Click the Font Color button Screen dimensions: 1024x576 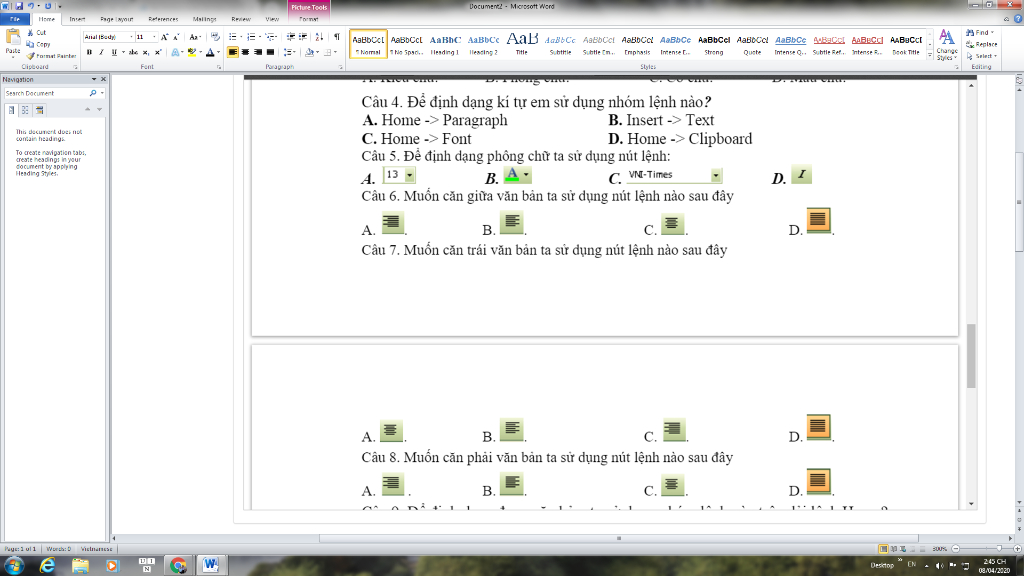click(x=210, y=52)
